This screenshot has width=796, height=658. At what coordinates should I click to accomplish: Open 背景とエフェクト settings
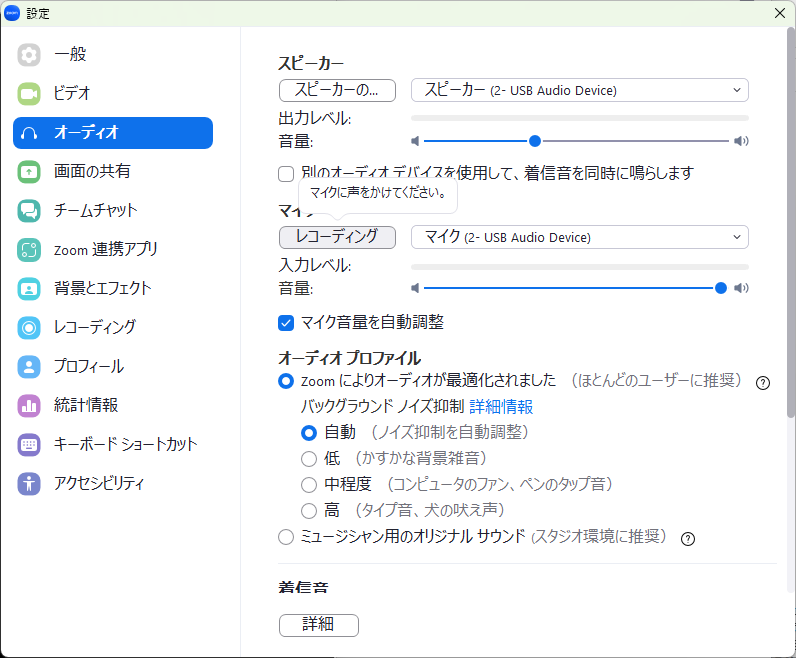click(113, 289)
